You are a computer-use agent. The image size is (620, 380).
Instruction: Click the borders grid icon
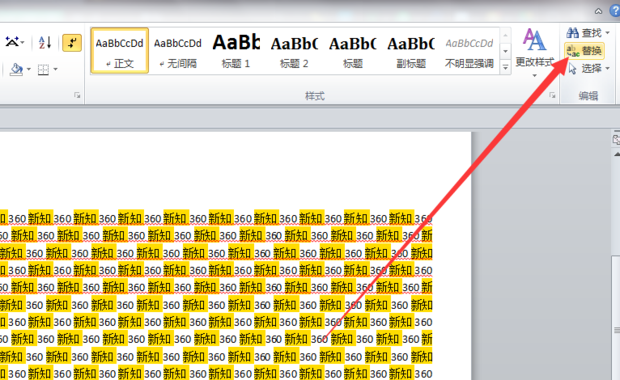43,70
